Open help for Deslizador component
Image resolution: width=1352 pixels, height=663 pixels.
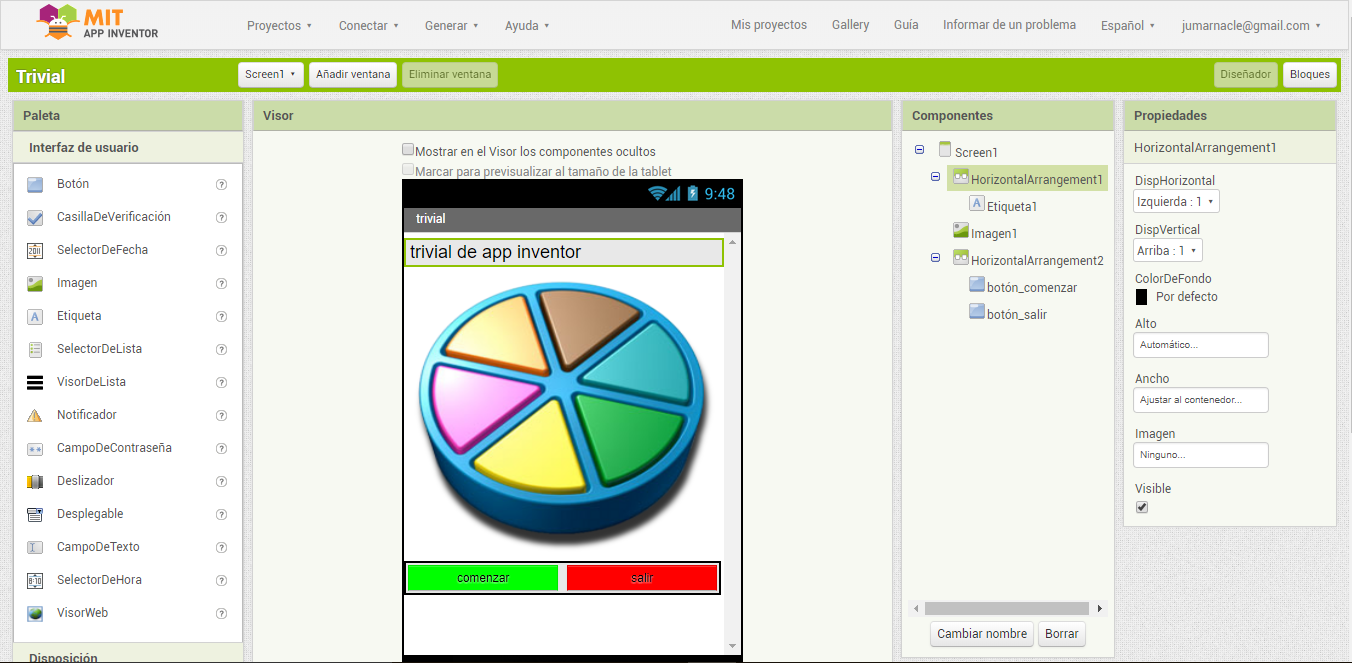point(222,481)
